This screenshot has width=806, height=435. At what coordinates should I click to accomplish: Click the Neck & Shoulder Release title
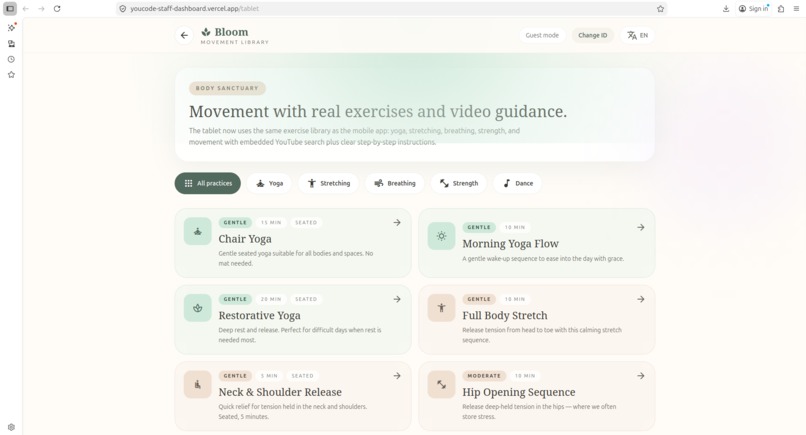pyautogui.click(x=280, y=392)
